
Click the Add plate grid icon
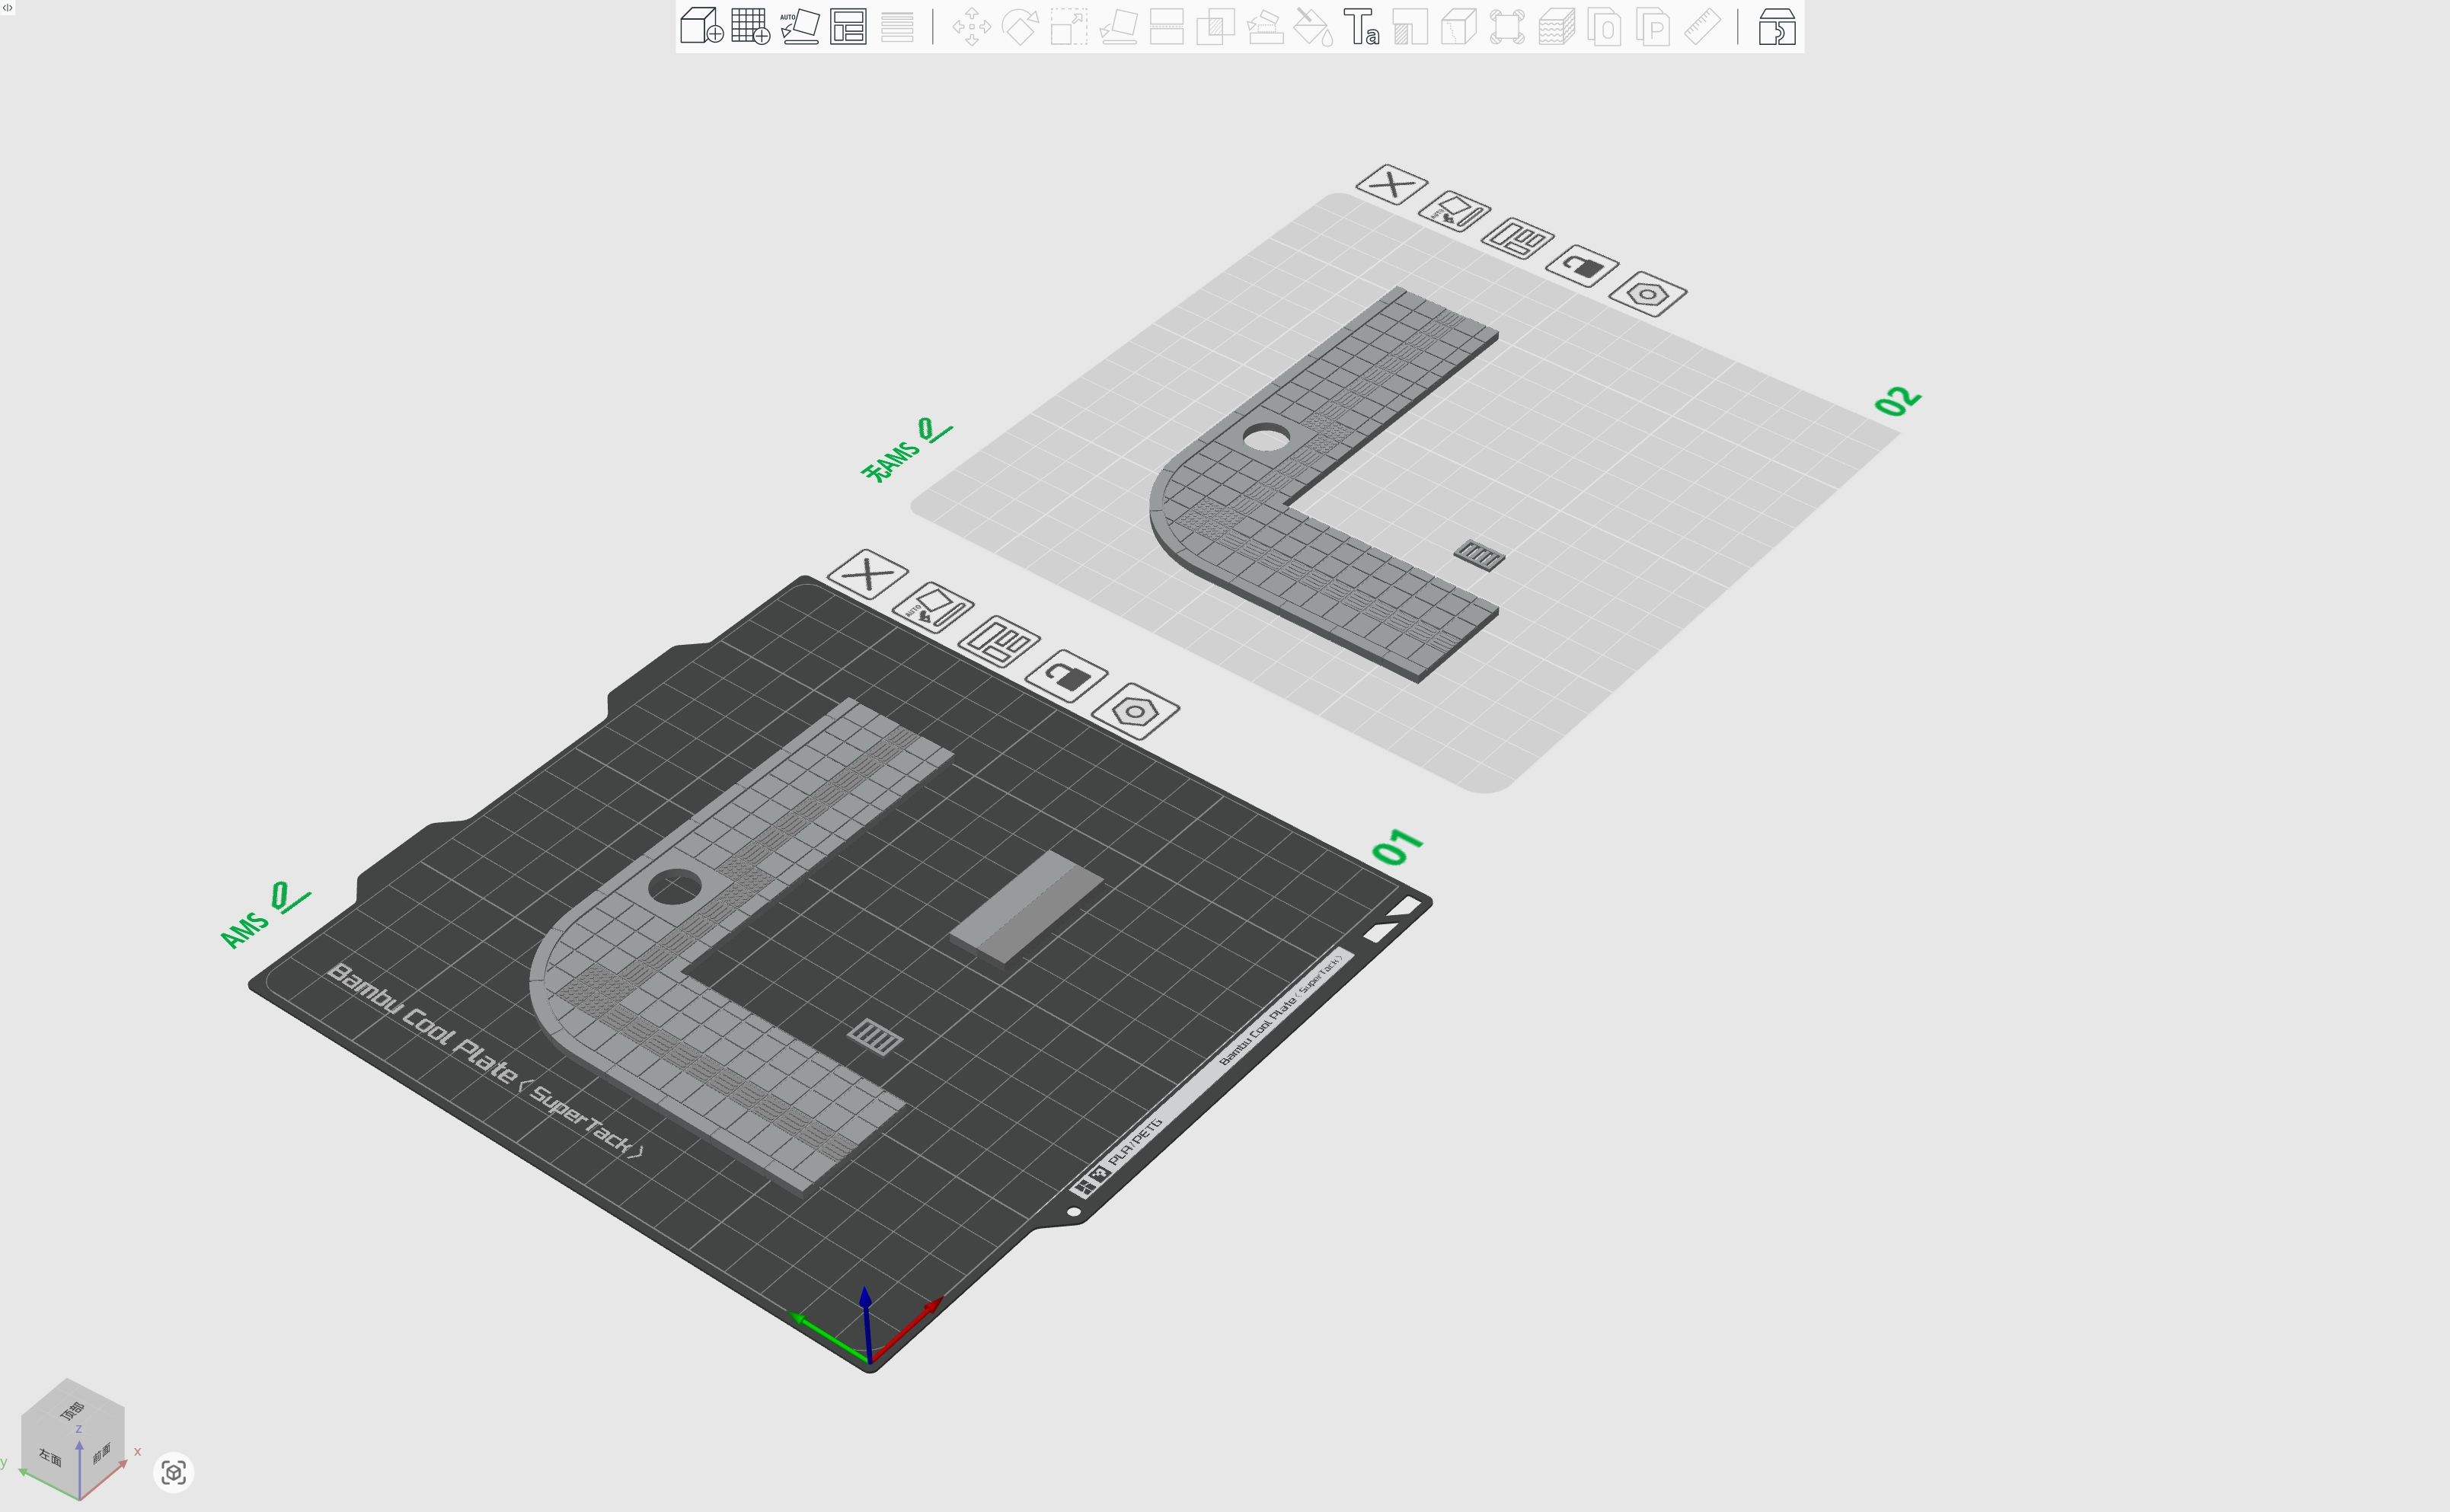coord(750,26)
